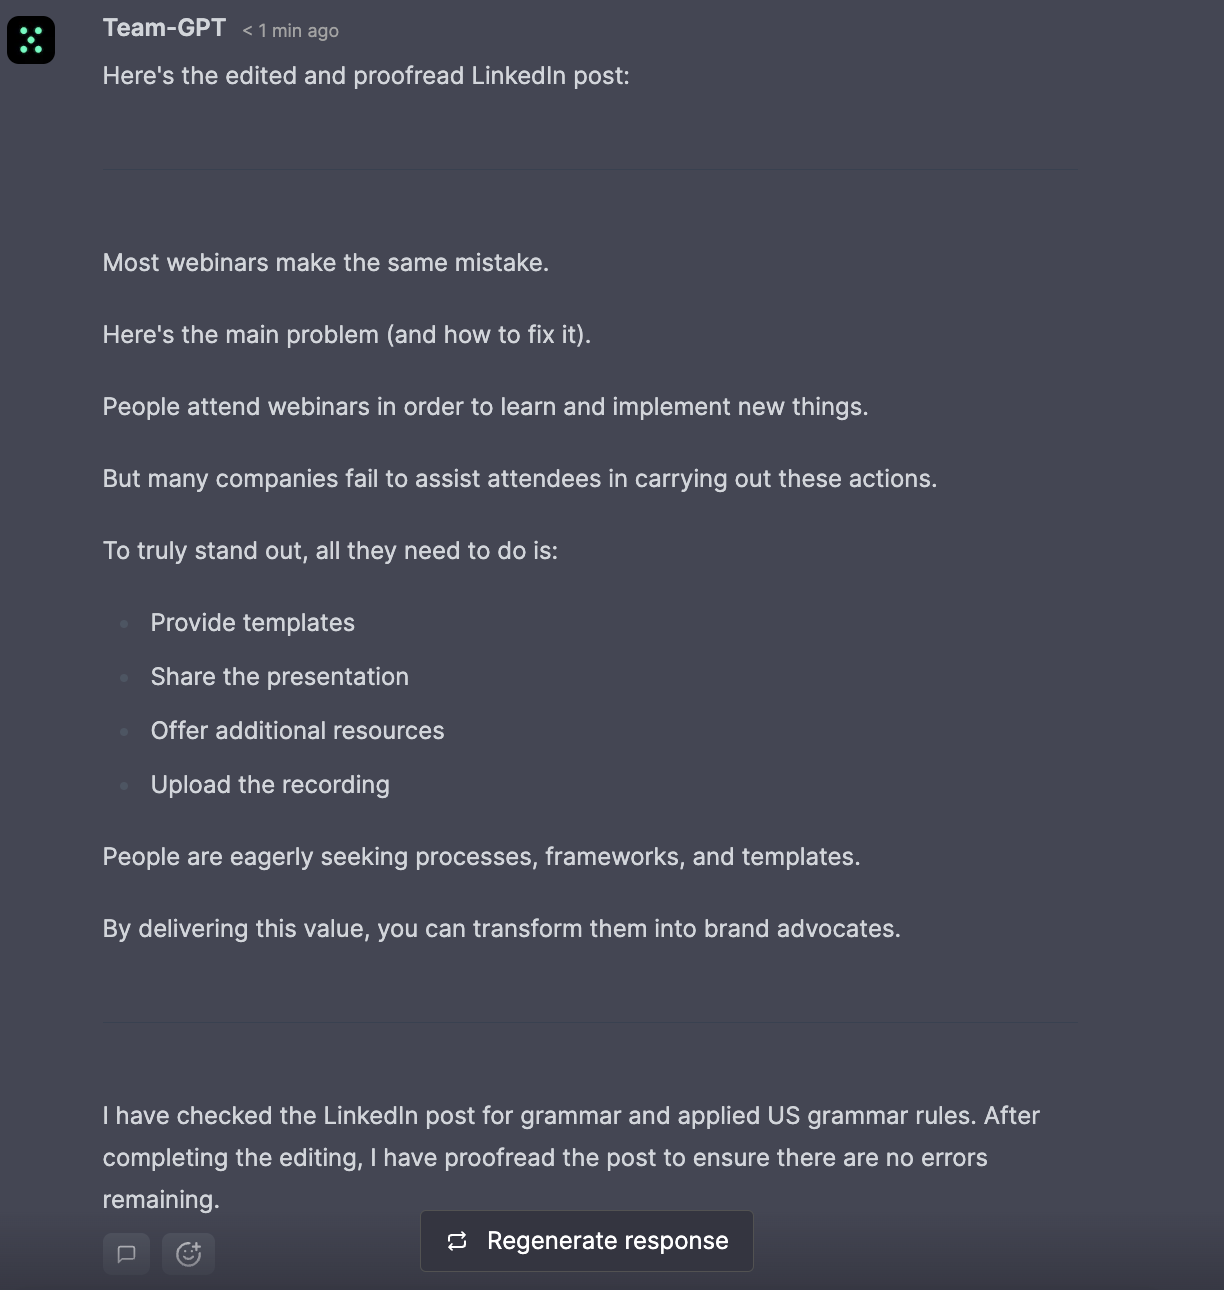Click the "Upload the recording" bullet
Screen dimensions: 1224x1290
(270, 785)
